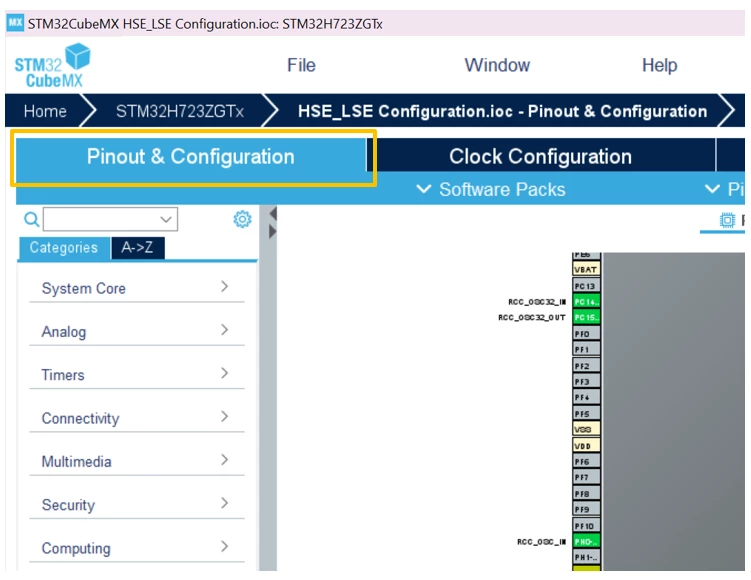
Task: Select PF4 pin
Action: coord(586,398)
